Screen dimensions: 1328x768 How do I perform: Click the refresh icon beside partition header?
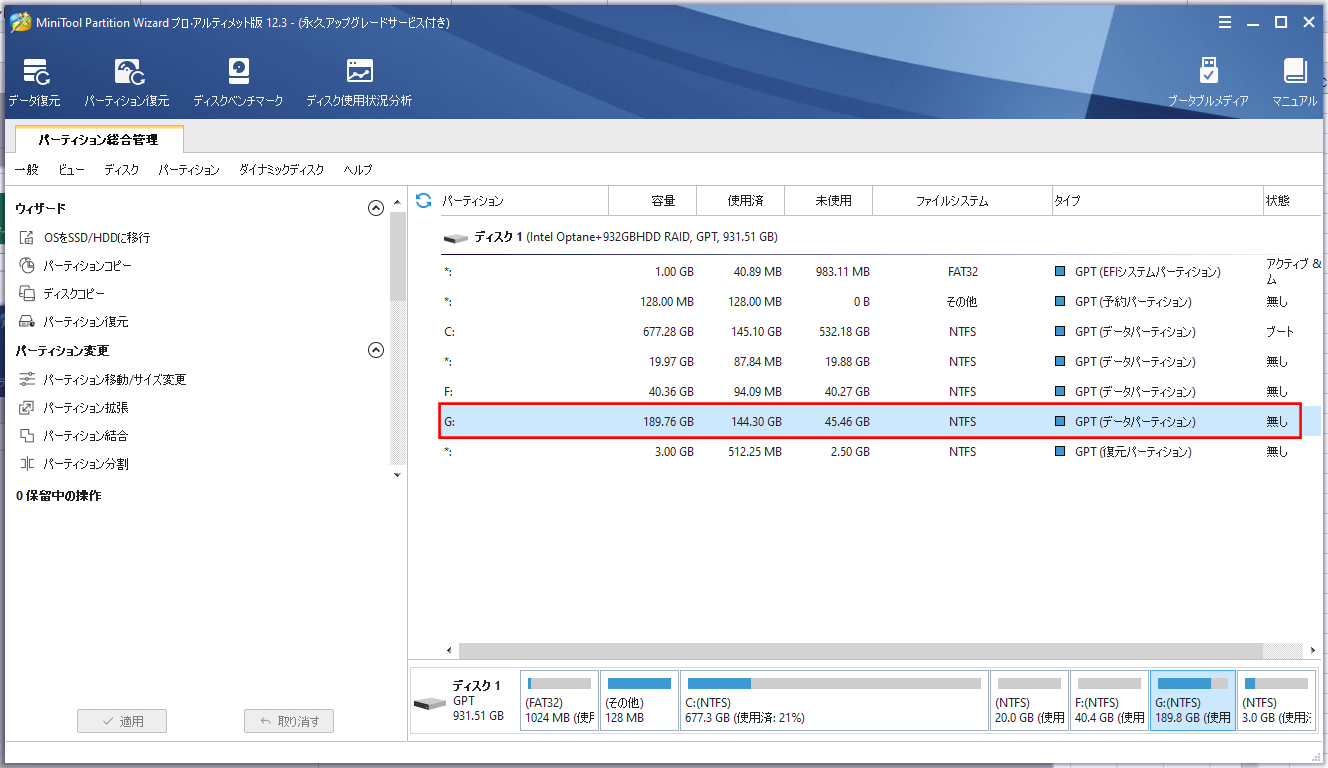click(x=423, y=201)
